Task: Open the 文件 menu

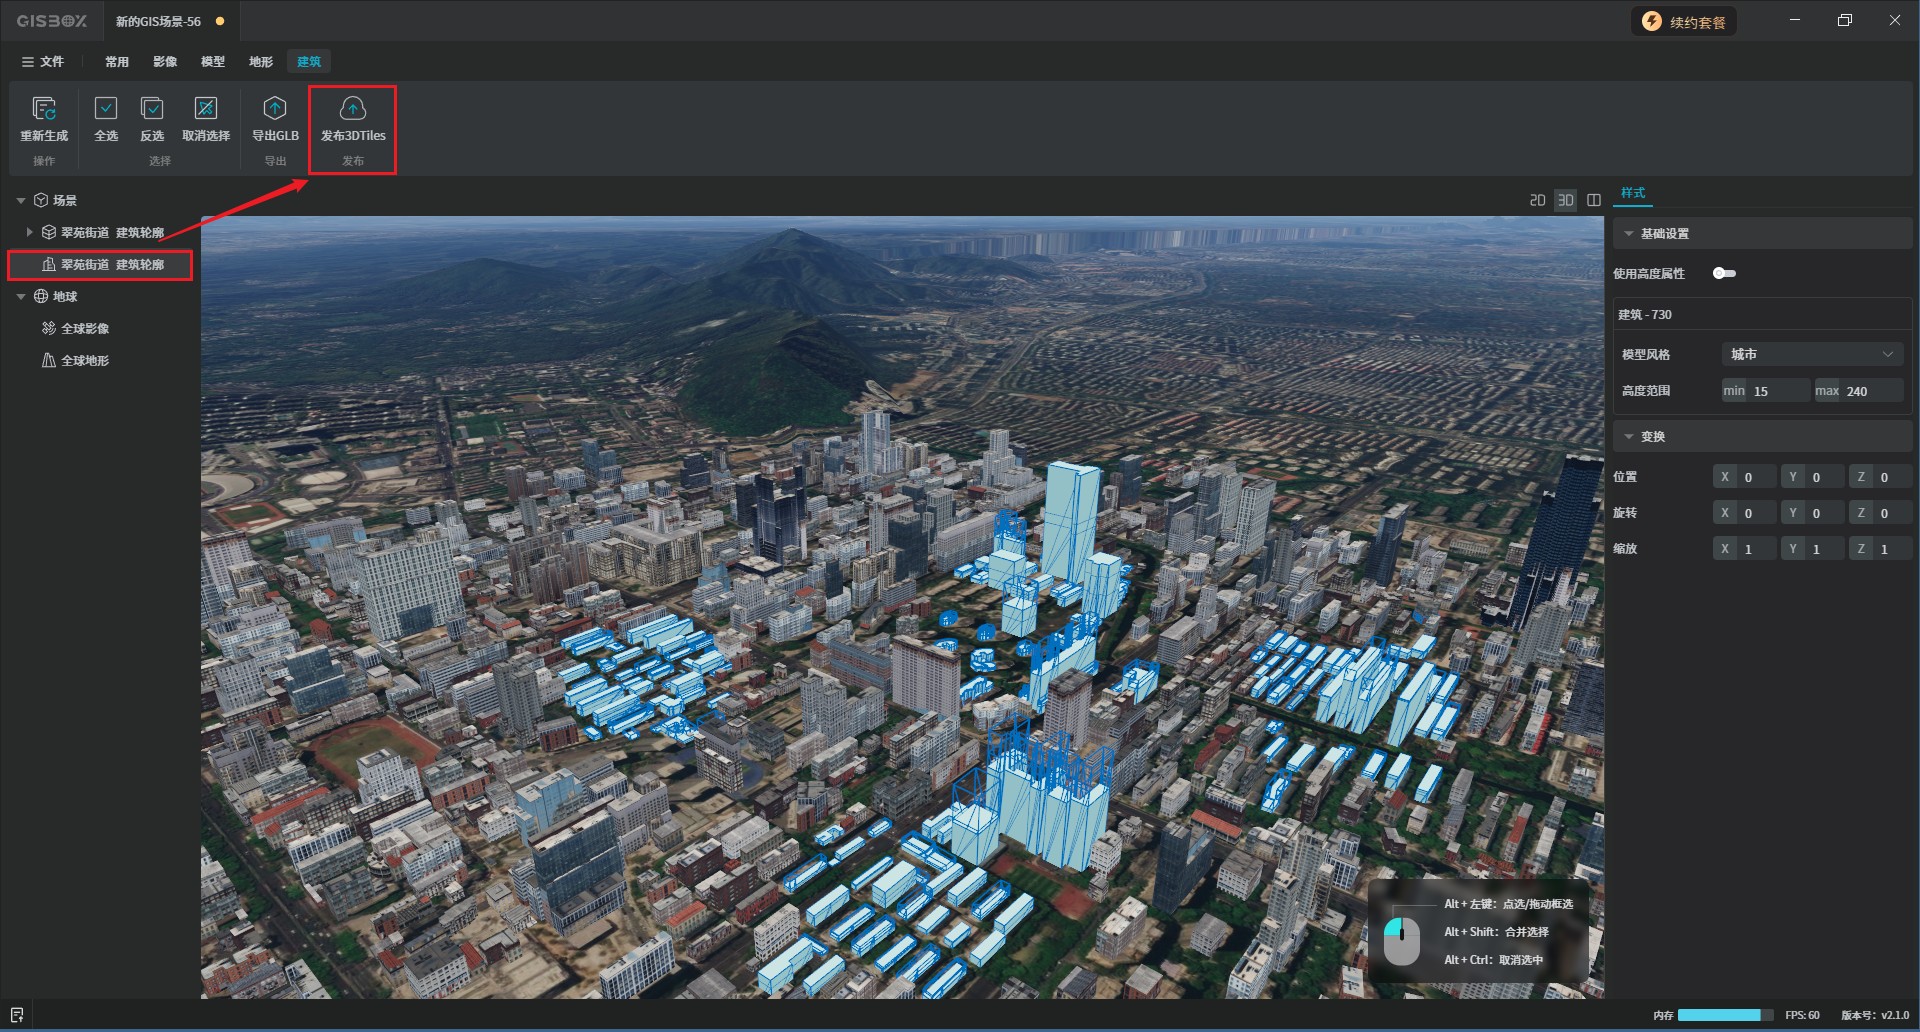Action: coord(43,62)
